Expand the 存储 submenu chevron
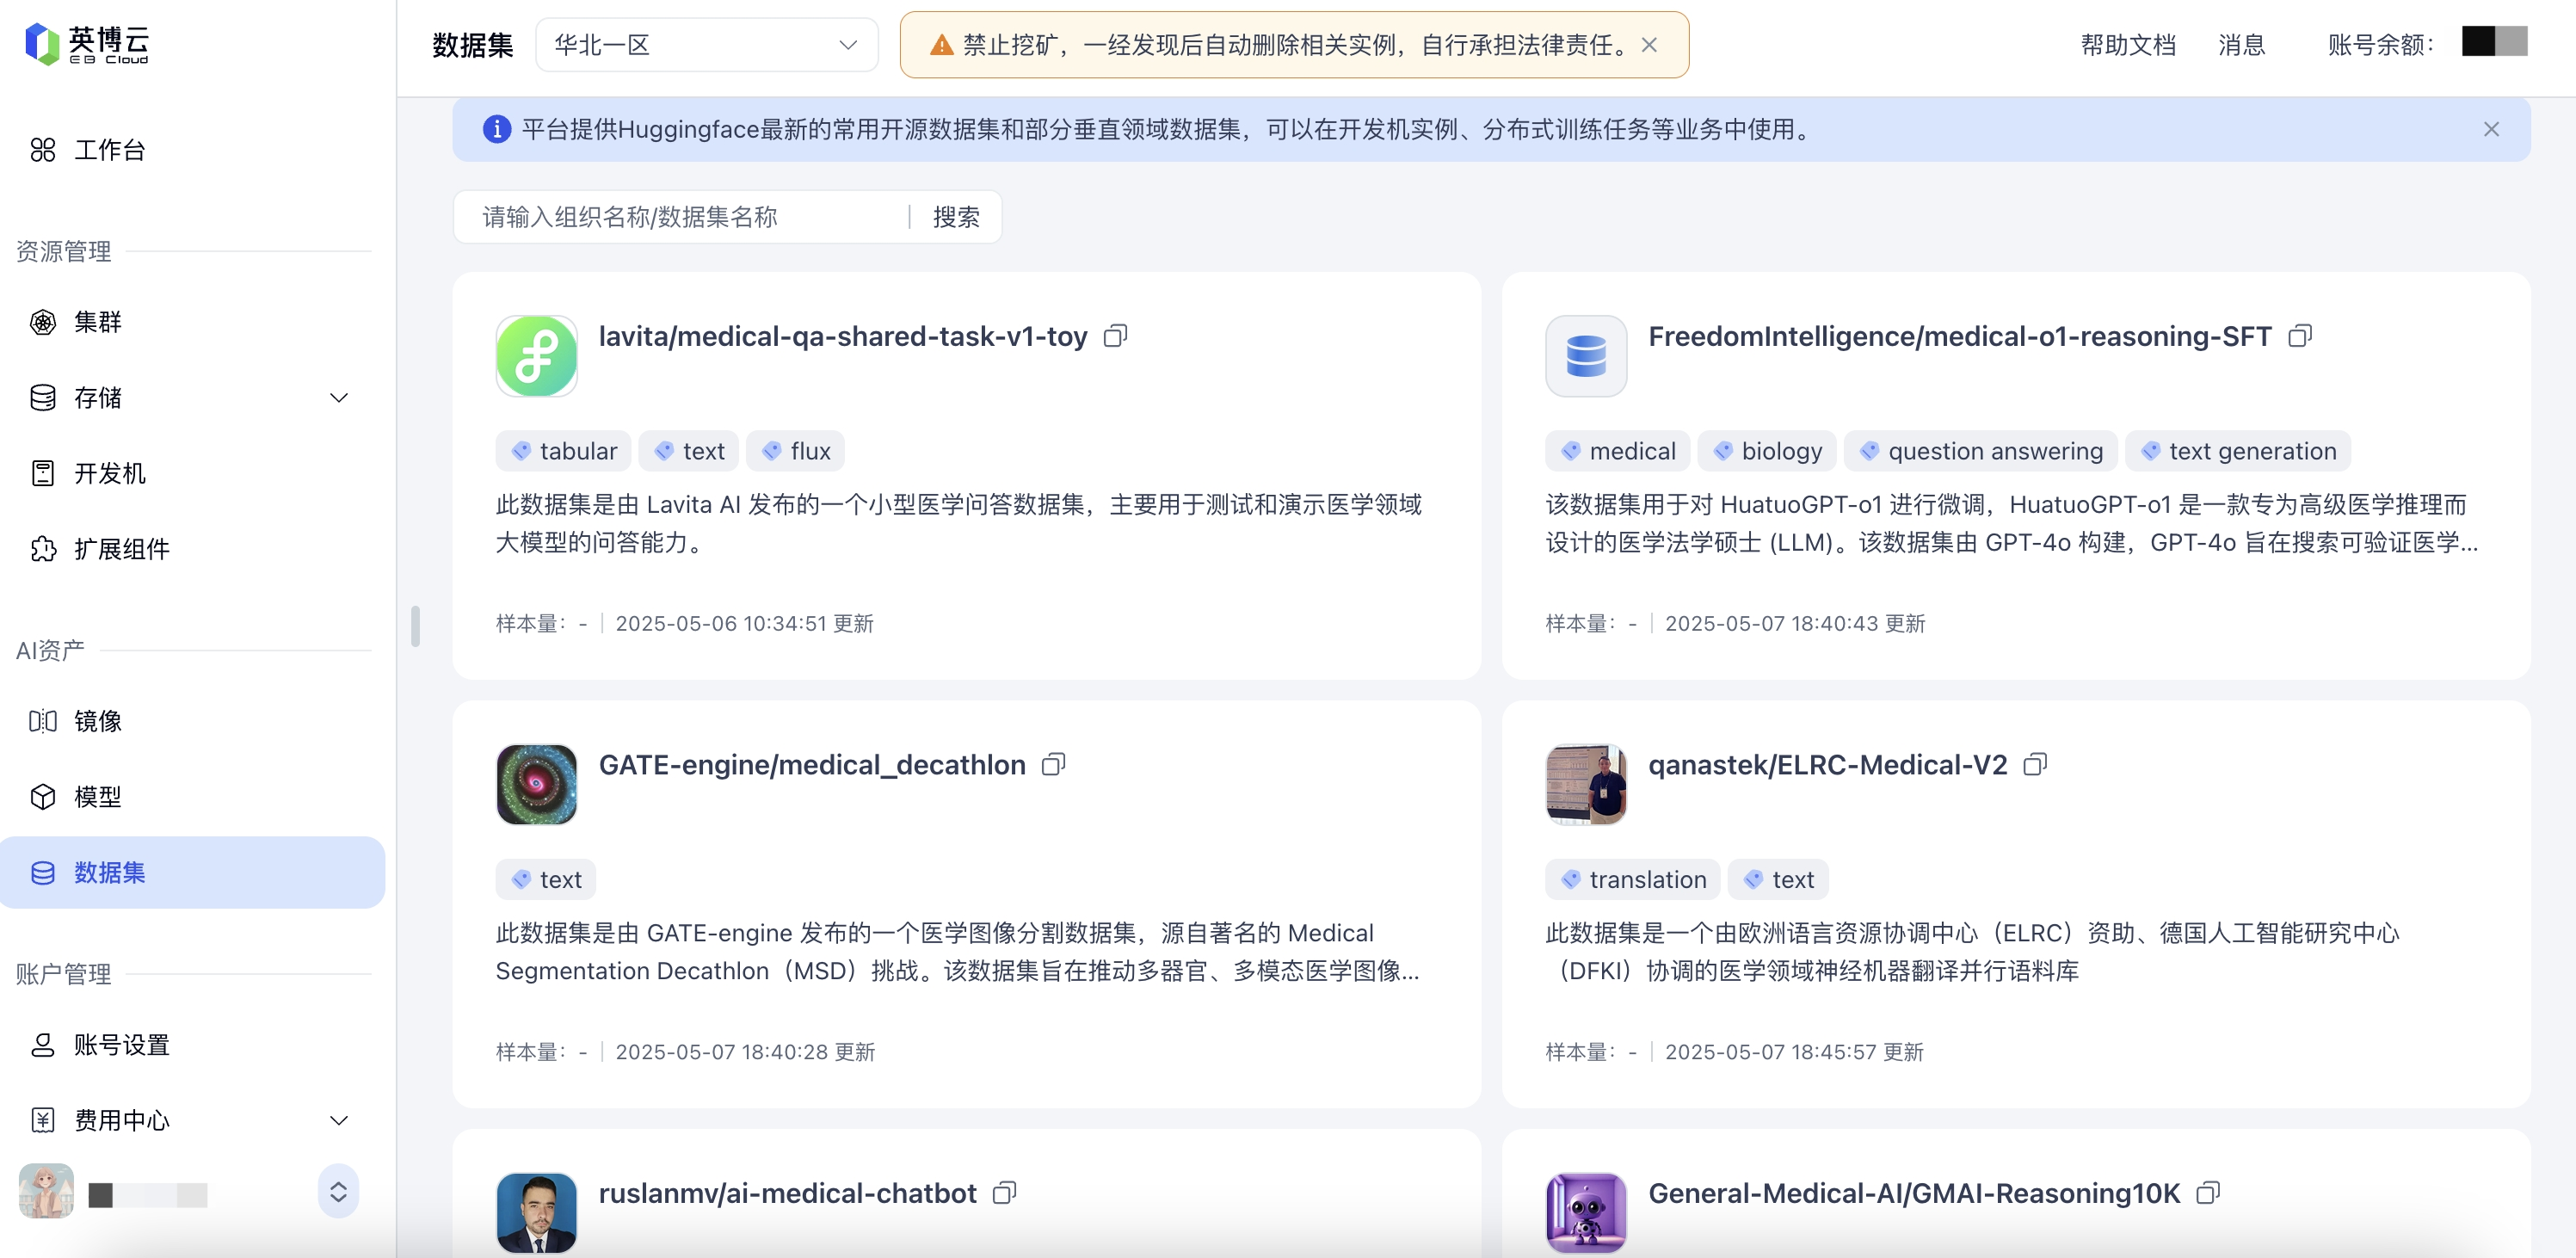Viewport: 2576px width, 1258px height. [339, 398]
